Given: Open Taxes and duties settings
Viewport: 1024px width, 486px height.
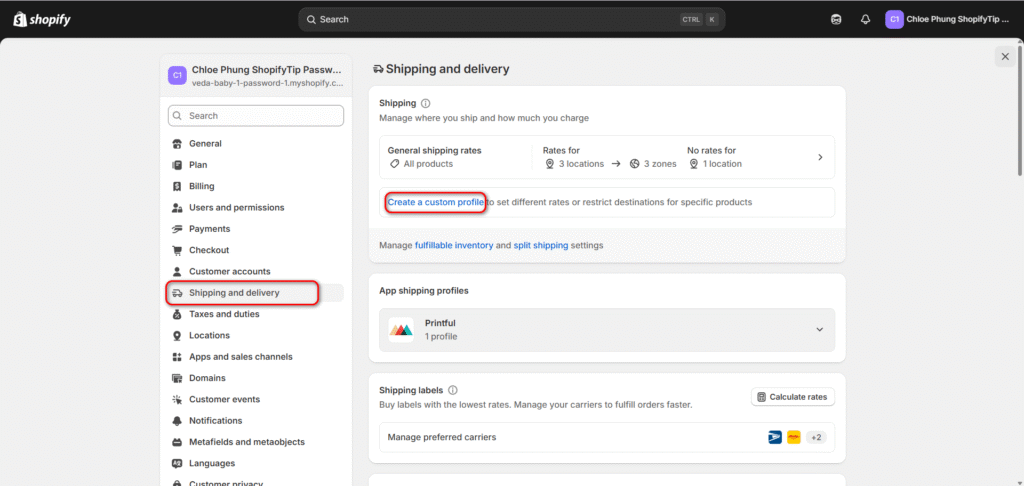Looking at the screenshot, I should coord(256,314).
